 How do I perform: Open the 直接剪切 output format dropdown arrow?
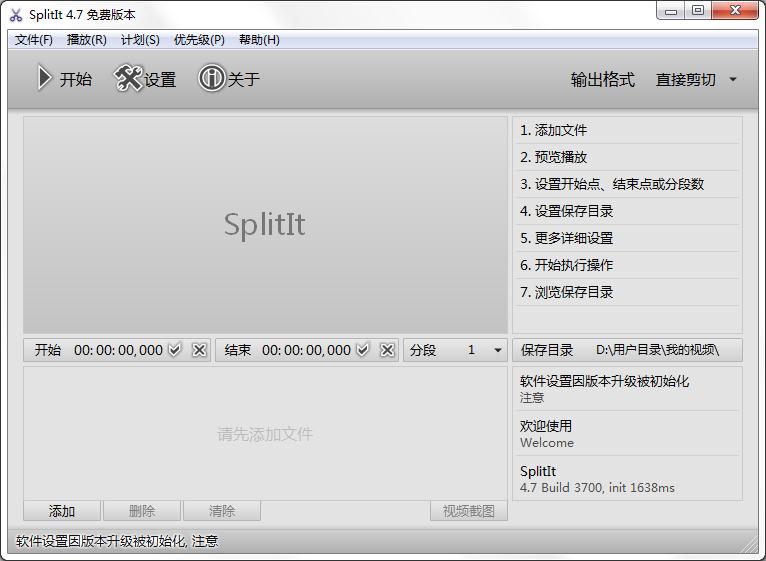(x=733, y=80)
